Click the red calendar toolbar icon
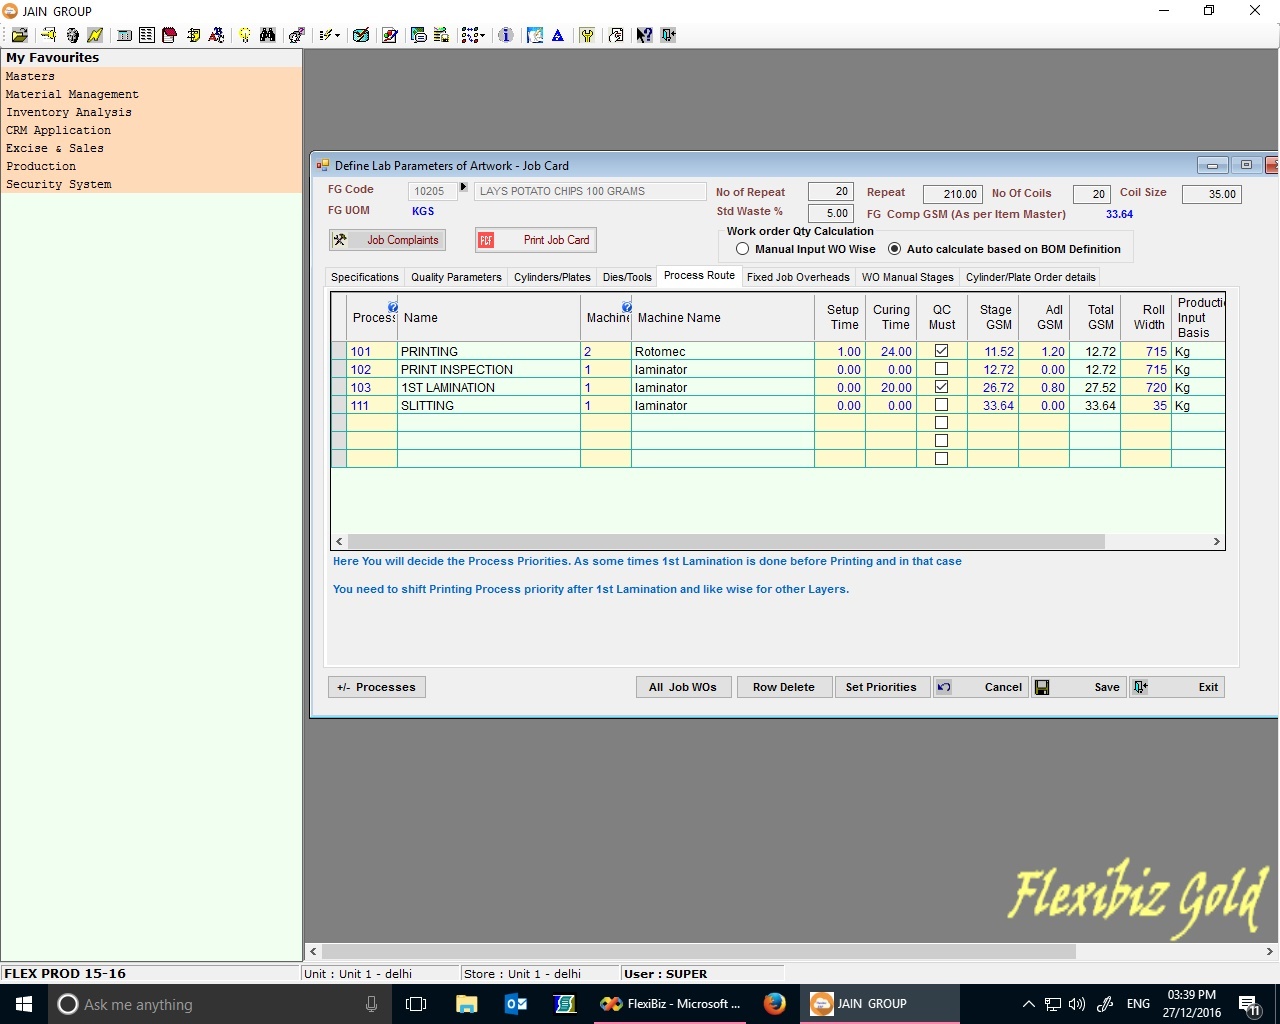Screen dimensions: 1280x1024 [x=169, y=35]
